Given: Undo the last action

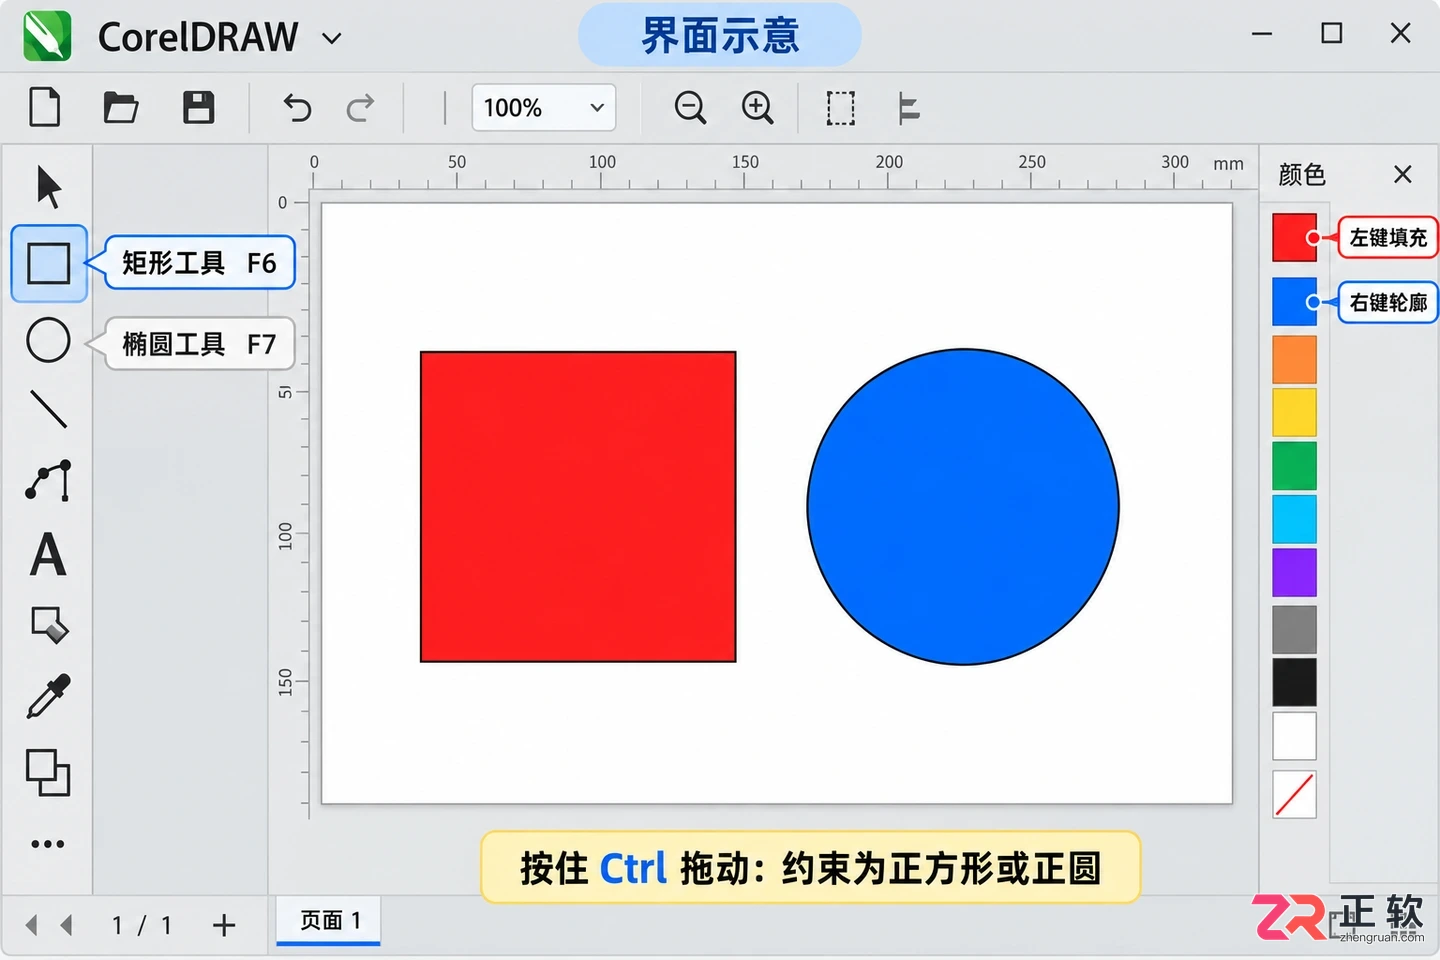Looking at the screenshot, I should point(297,107).
